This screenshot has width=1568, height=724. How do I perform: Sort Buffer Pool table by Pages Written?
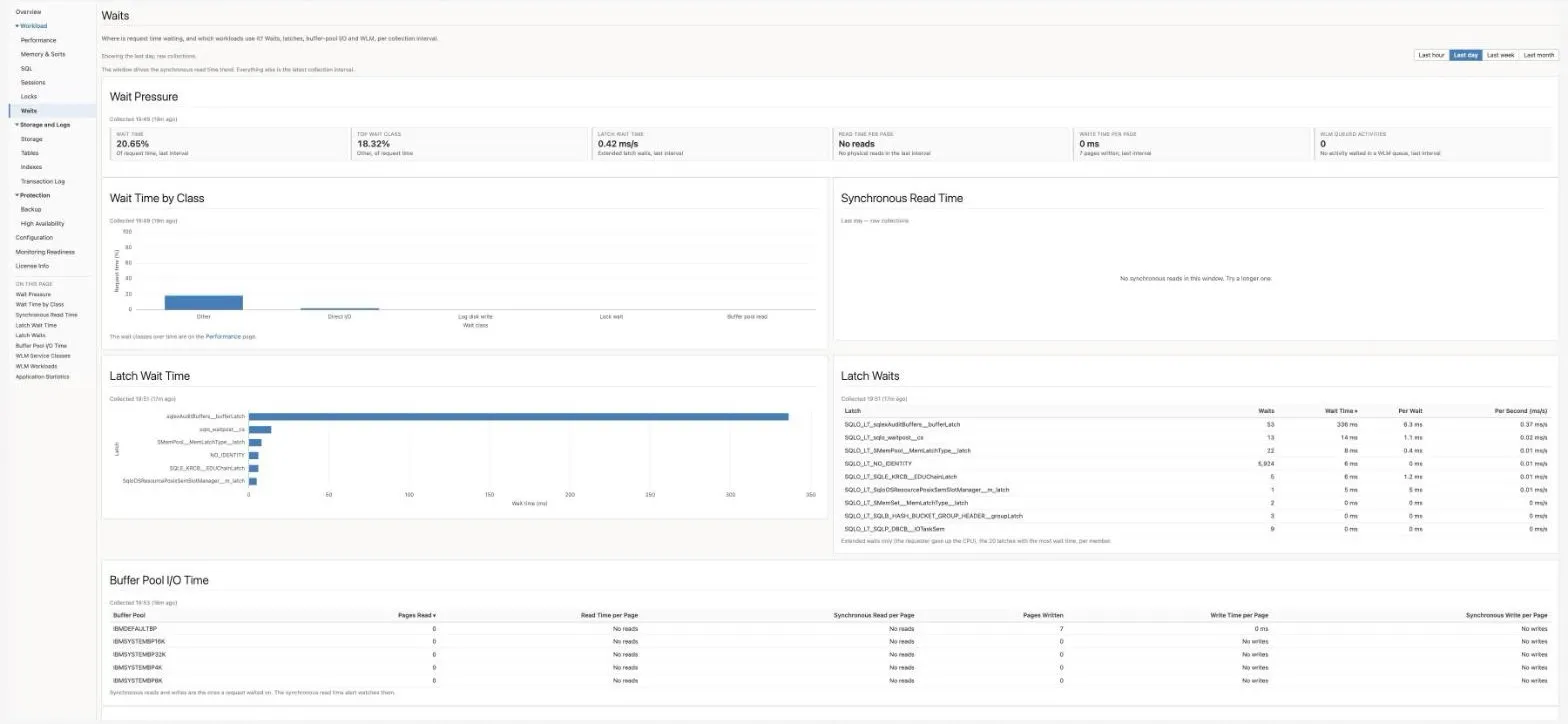pos(1043,615)
